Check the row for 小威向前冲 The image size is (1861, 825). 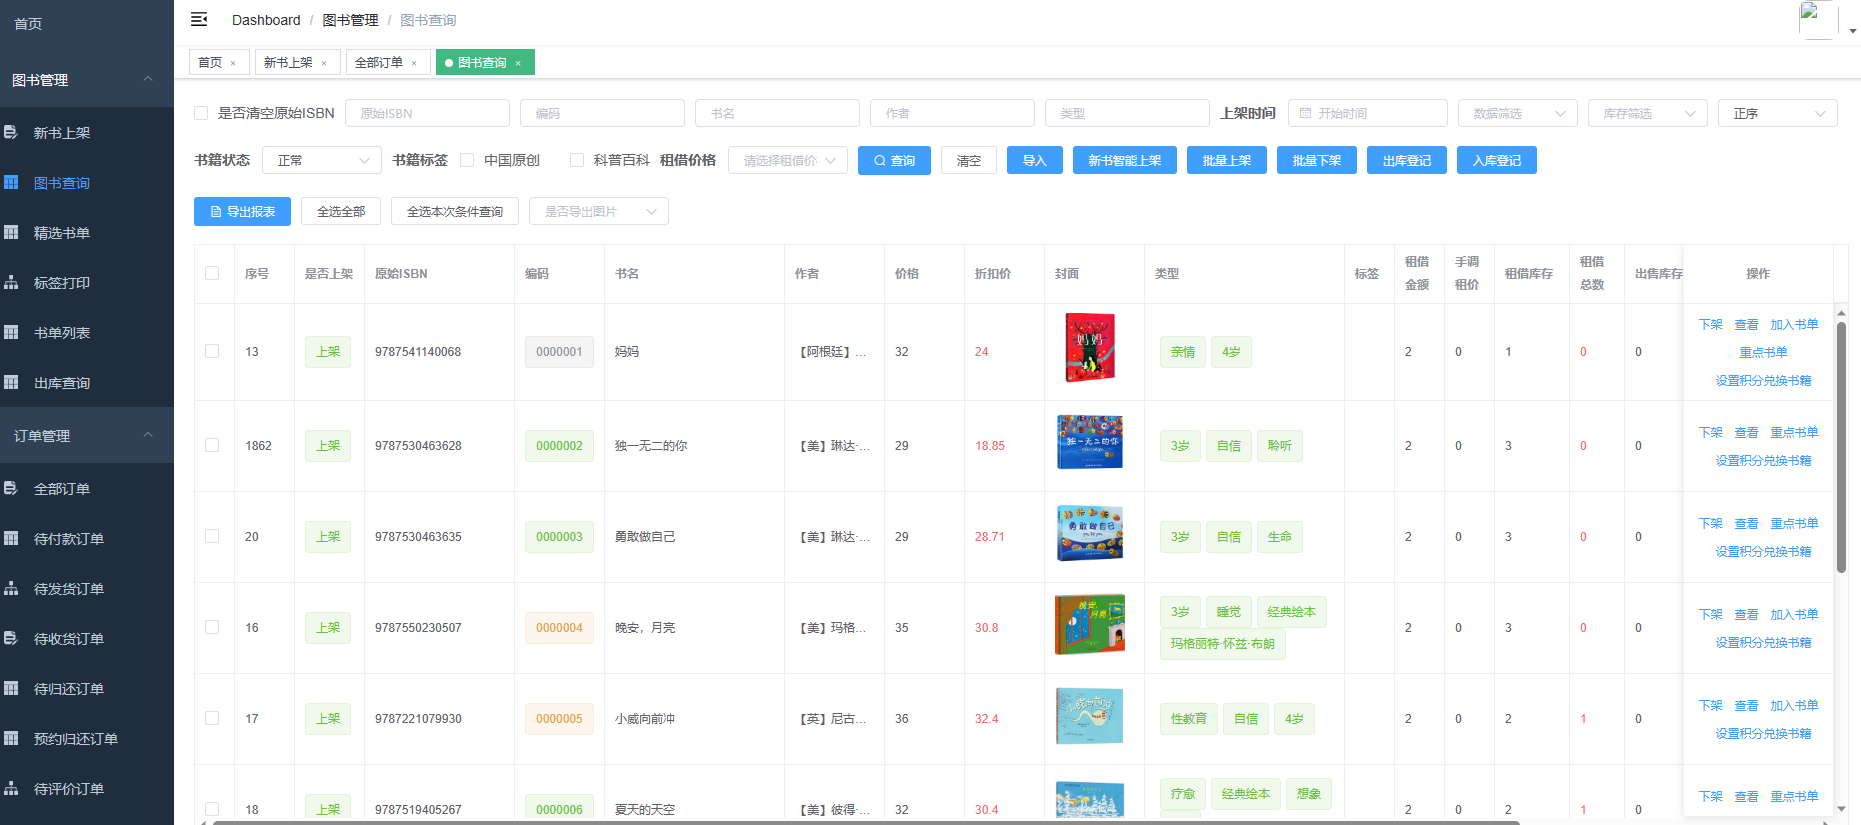pyautogui.click(x=212, y=718)
